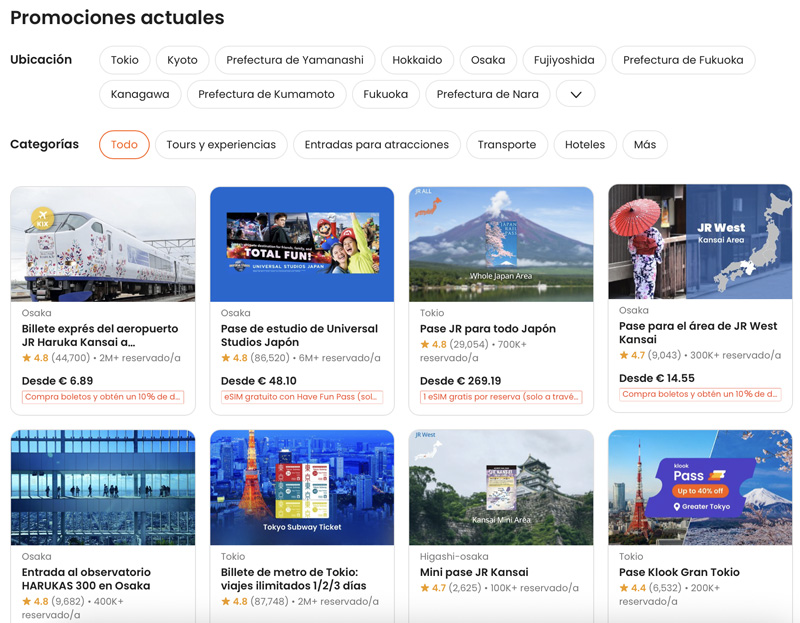Viewport: 800px width, 623px height.
Task: Open Pase JR para todo Japón title
Action: point(488,329)
